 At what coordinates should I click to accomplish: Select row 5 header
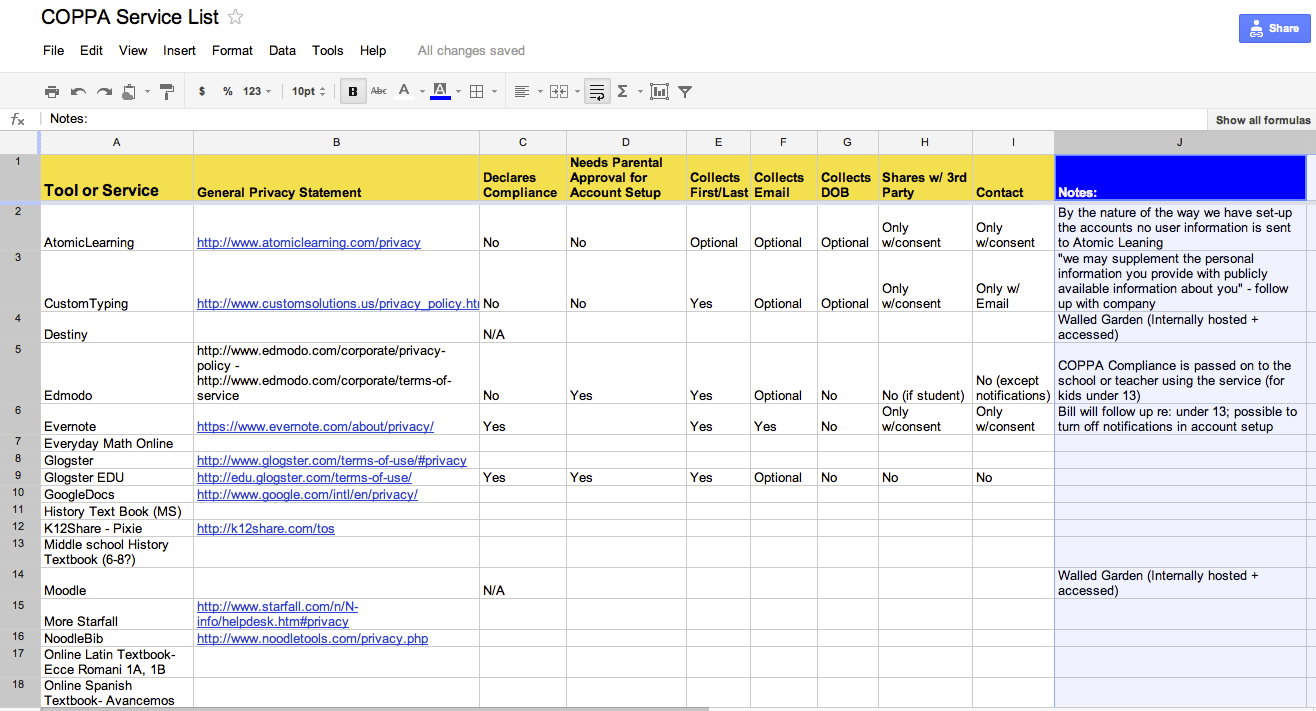[x=19, y=373]
